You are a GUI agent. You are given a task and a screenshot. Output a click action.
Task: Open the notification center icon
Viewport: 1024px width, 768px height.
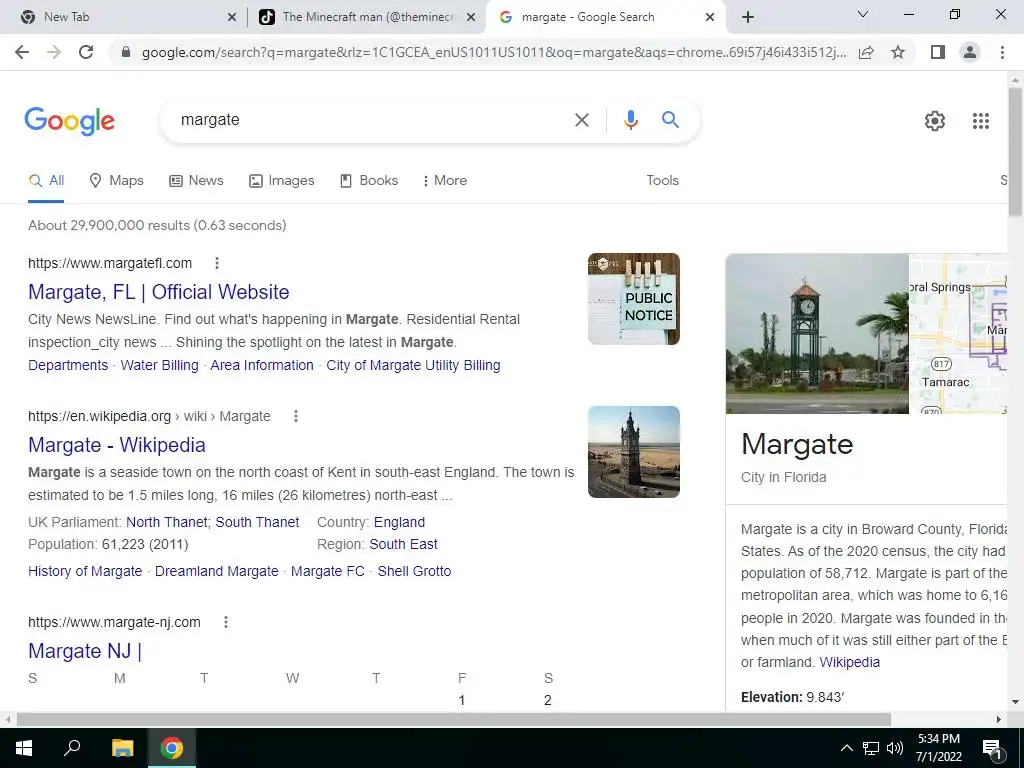click(x=992, y=749)
